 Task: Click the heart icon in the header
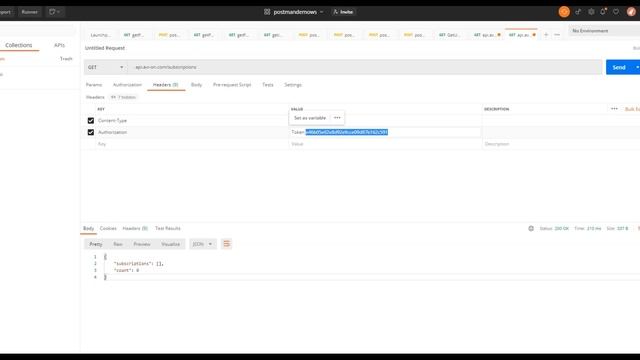(x=616, y=12)
